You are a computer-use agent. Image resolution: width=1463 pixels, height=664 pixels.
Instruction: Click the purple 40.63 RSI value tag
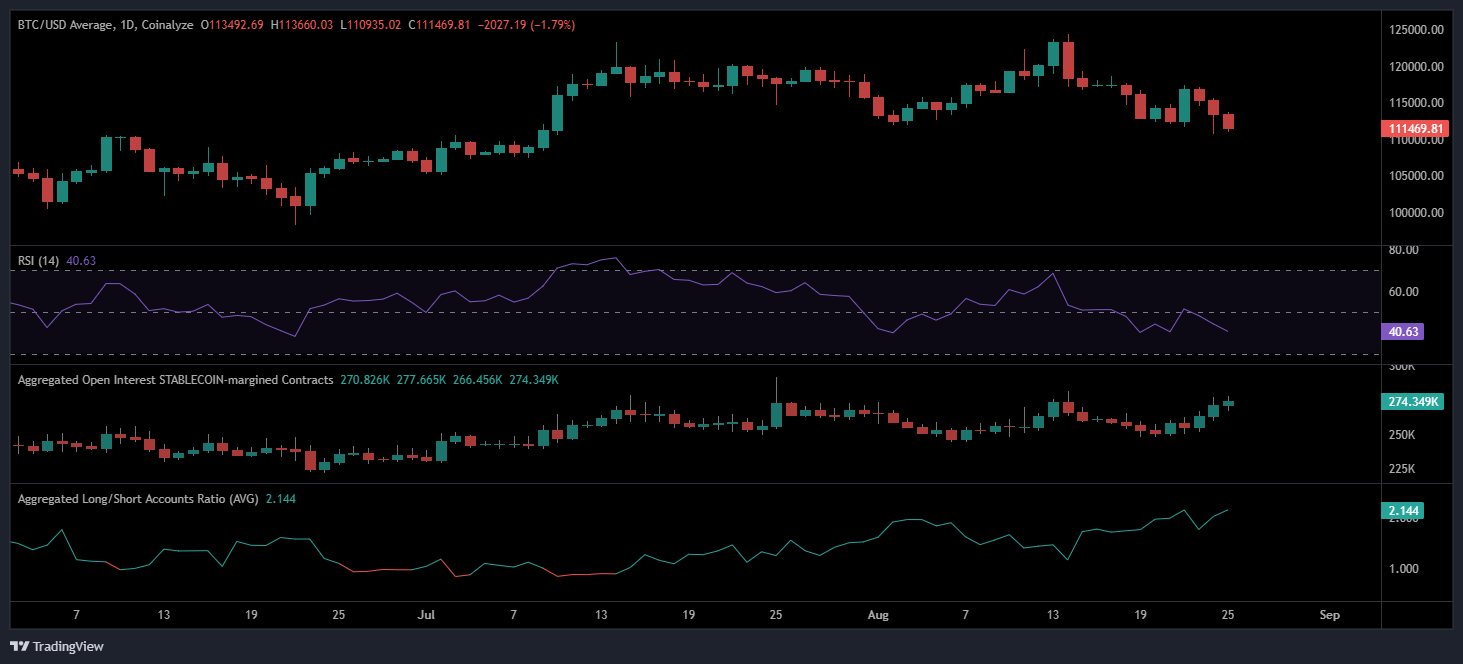point(1400,331)
